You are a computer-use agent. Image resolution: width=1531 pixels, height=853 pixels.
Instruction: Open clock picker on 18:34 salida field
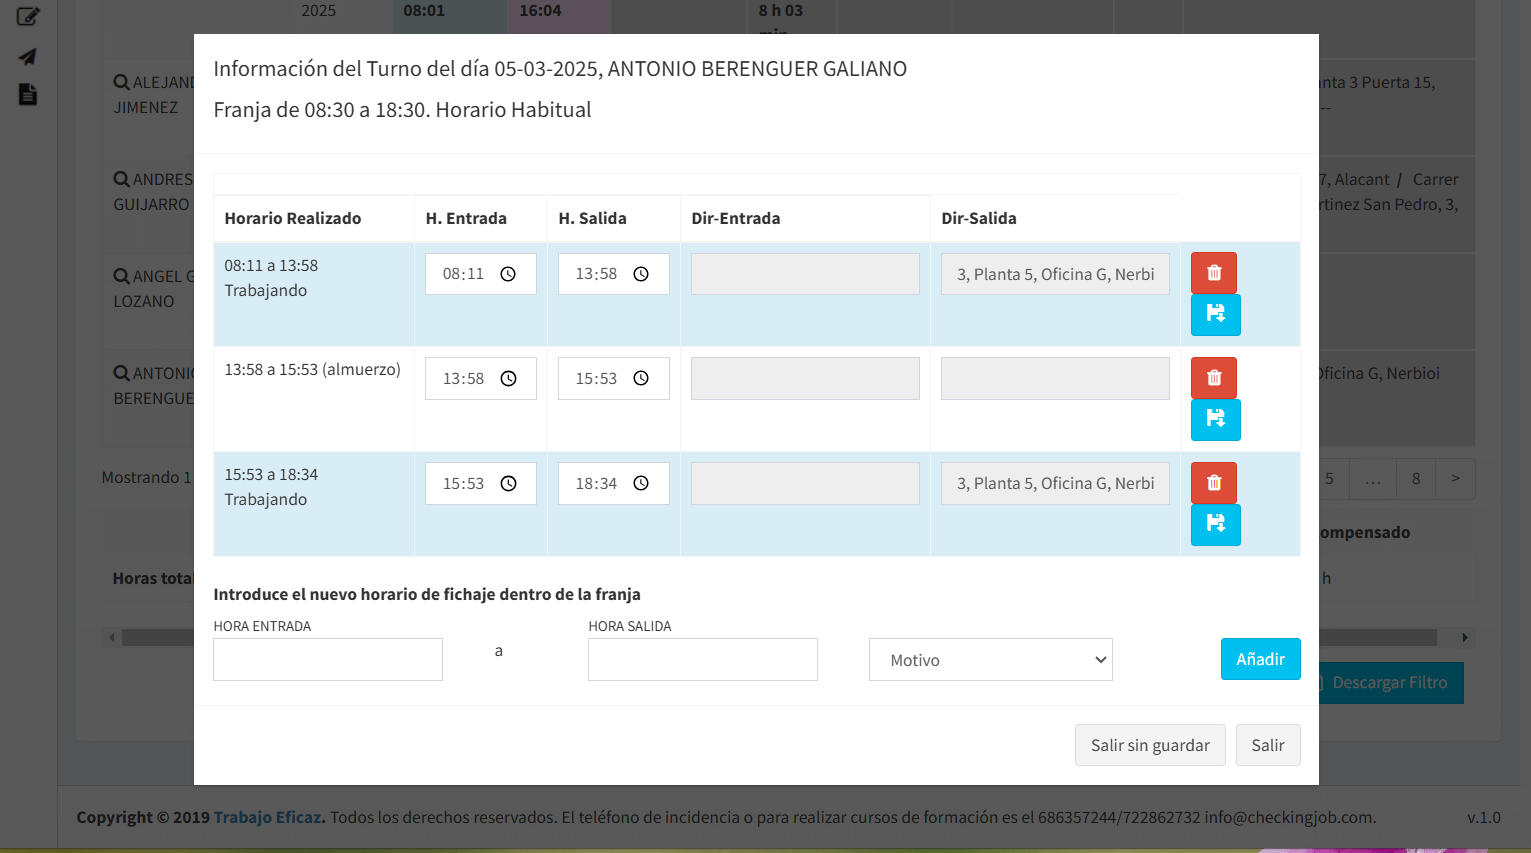(x=641, y=484)
